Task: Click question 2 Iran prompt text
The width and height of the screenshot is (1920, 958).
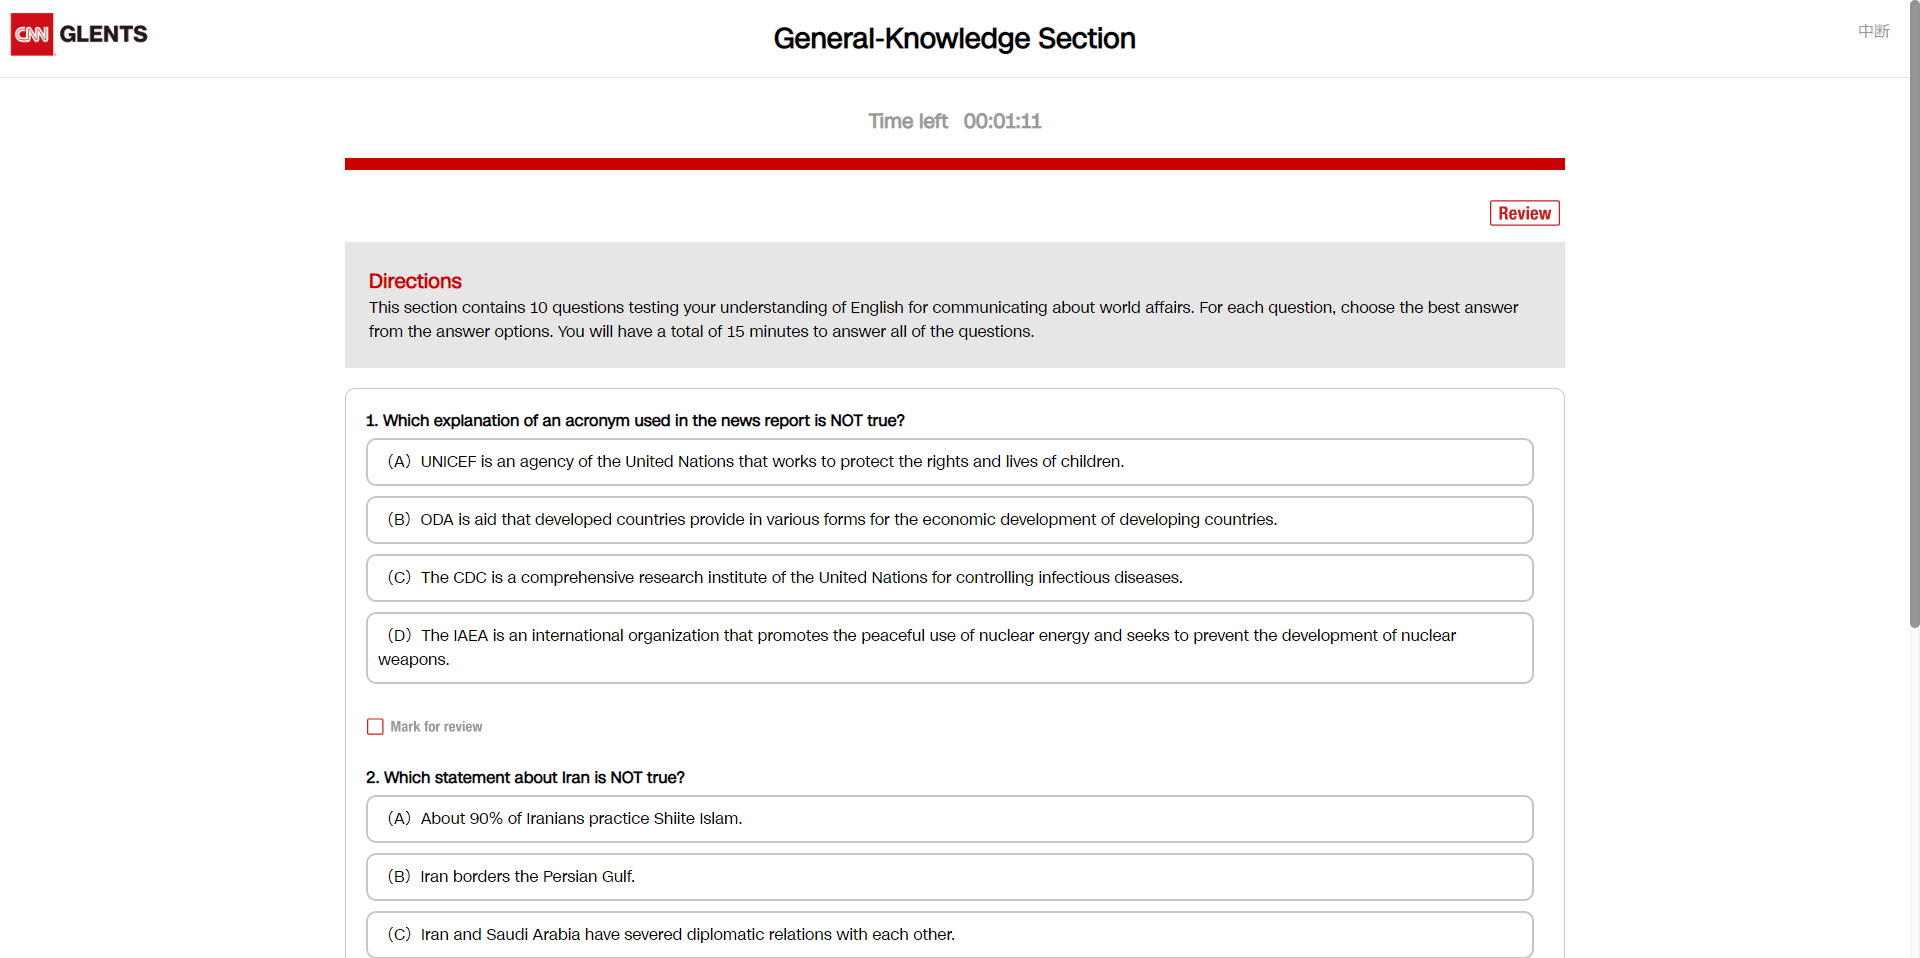Action: [x=525, y=778]
